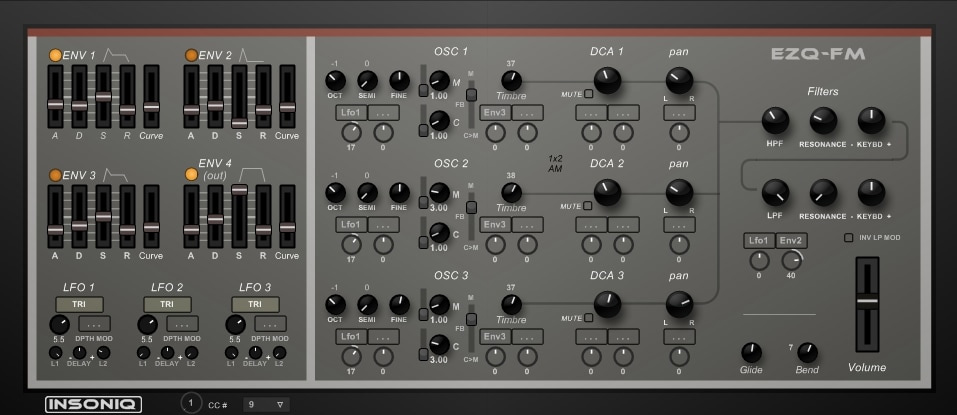Viewport: 957px width, 415px height.
Task: Click the OSC 3 OCT knob
Action: click(335, 305)
